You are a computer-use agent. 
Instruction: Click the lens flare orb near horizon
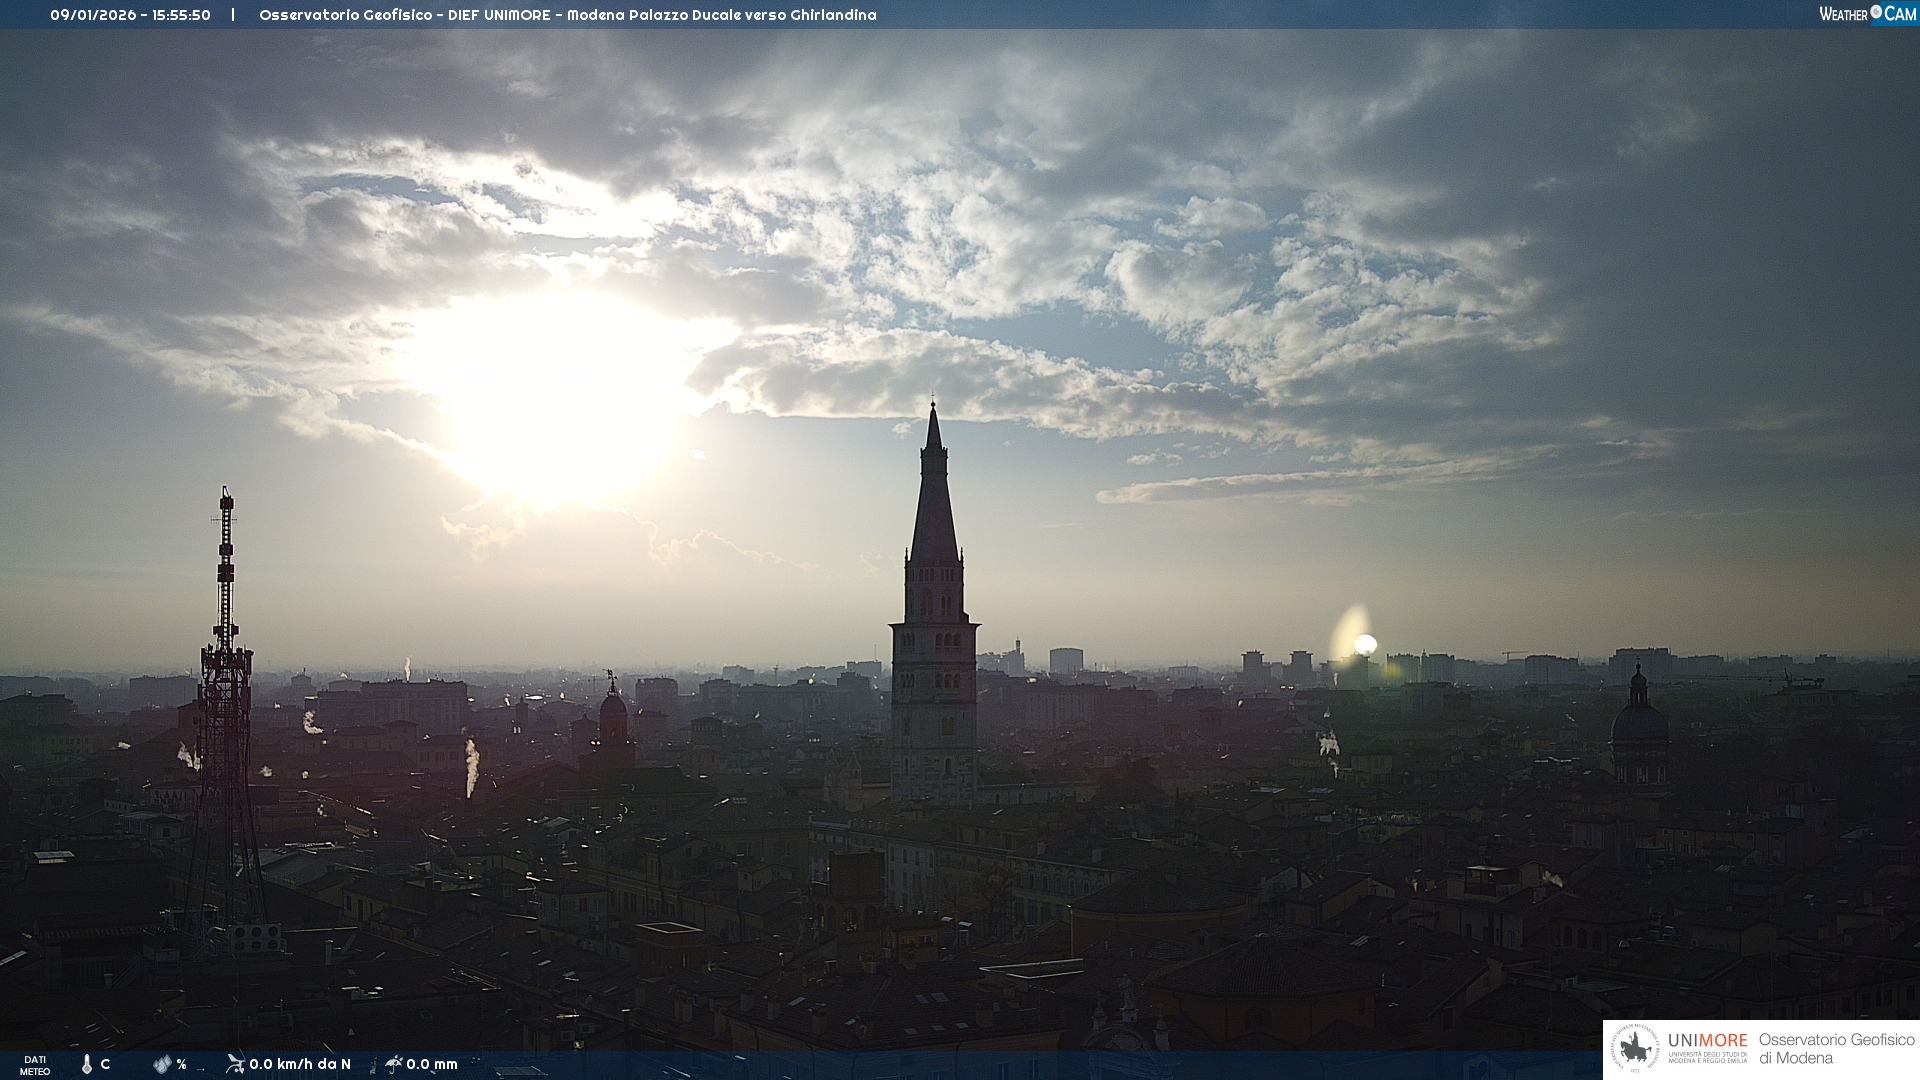click(1364, 644)
